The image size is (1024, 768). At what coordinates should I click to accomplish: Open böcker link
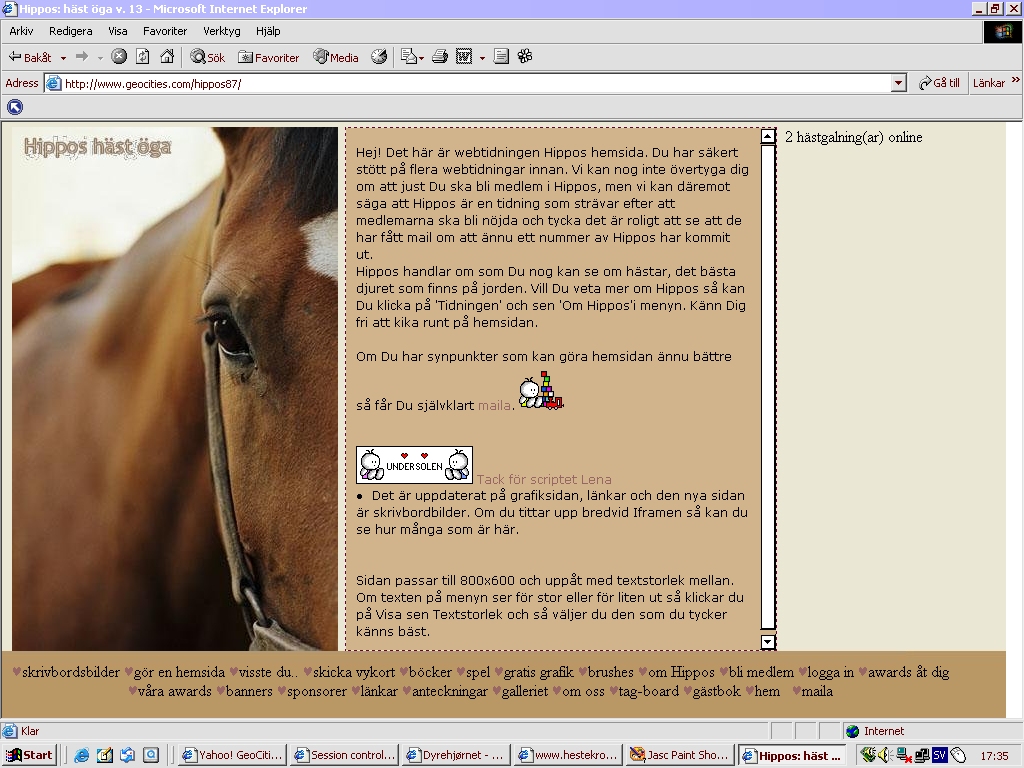pos(430,672)
